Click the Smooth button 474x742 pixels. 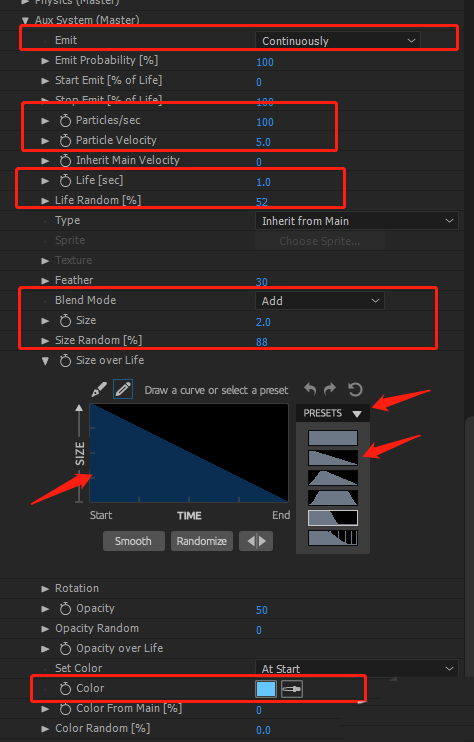point(133,541)
